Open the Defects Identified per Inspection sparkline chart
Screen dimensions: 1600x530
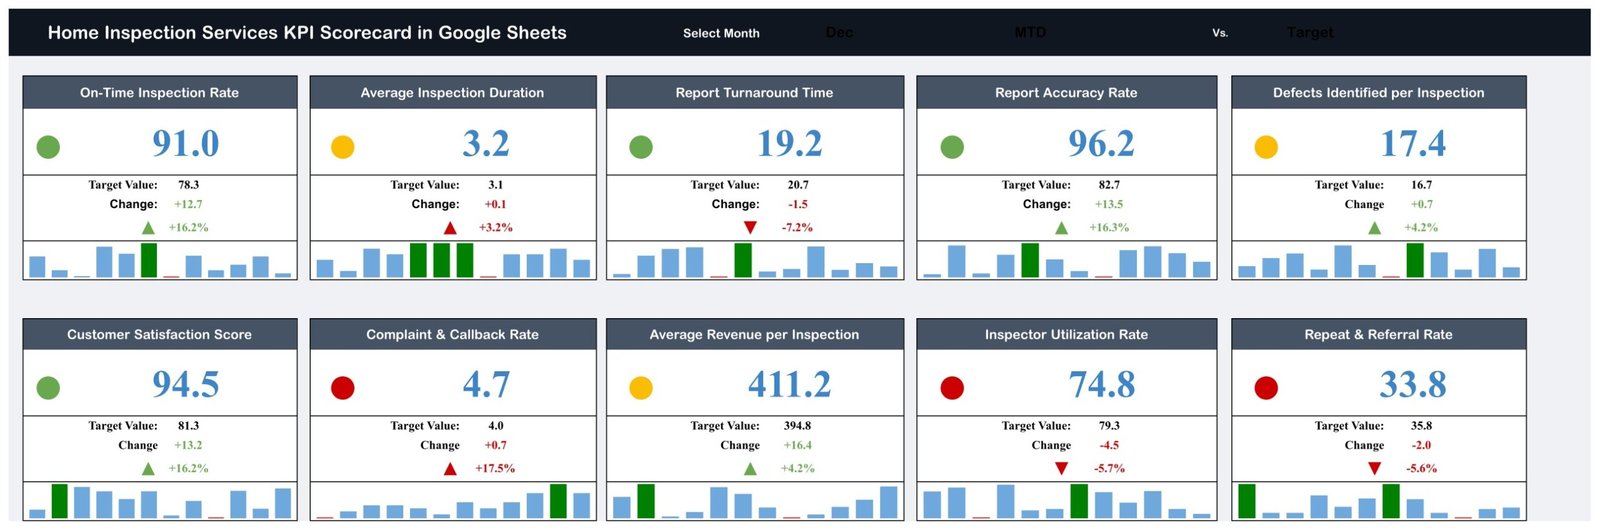(1378, 260)
